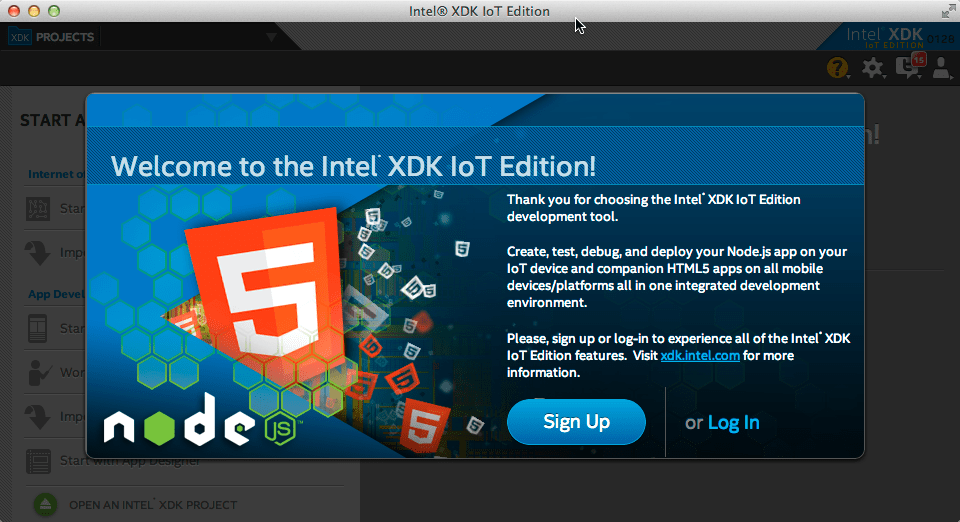Click the Intel XDK IoT Edition window title
This screenshot has height=522, width=960.
coord(479,11)
